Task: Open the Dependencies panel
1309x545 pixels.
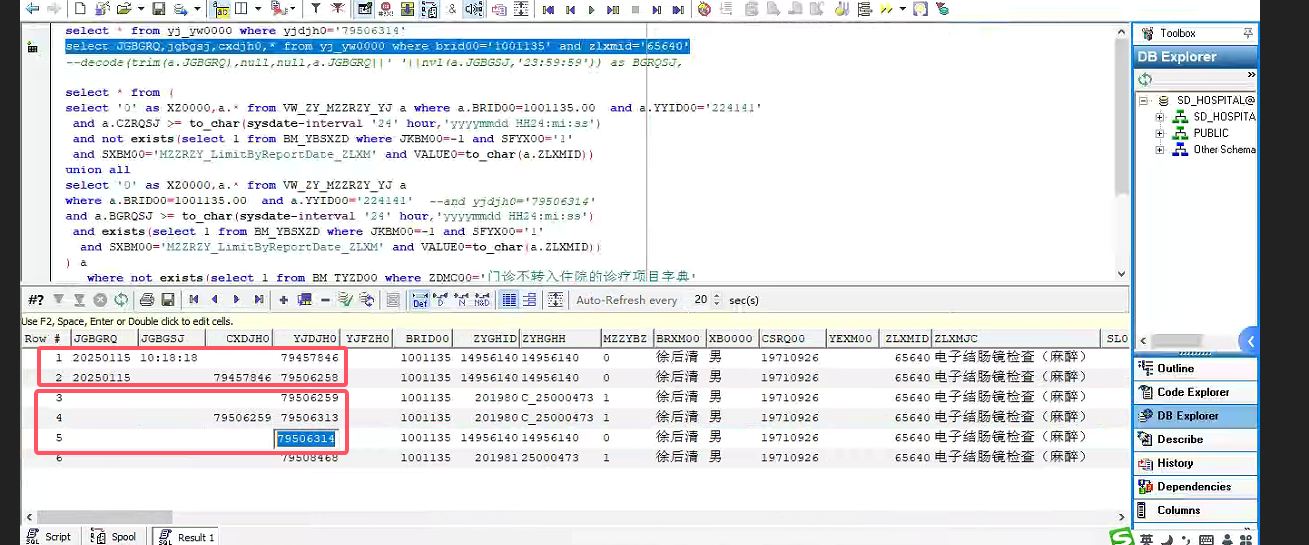Action: 1192,486
